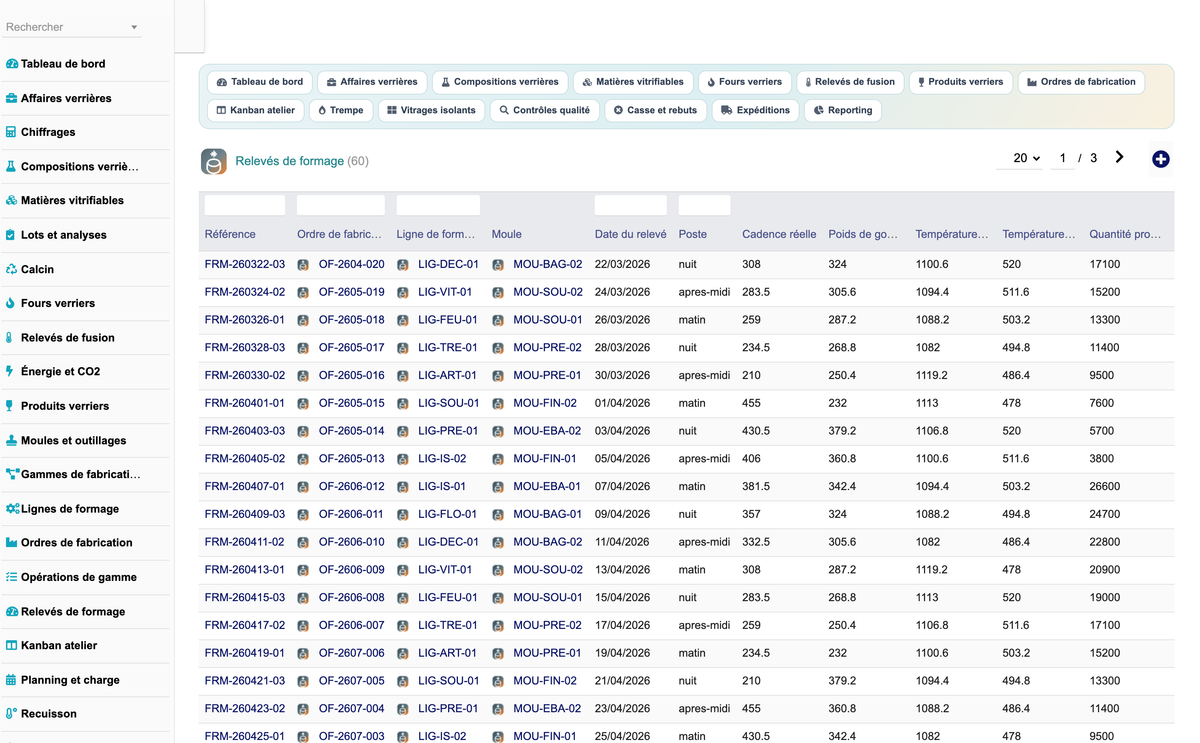Screen dimensions: 1200x743
Task: Sort by Date du relevé column header
Action: [630, 234]
